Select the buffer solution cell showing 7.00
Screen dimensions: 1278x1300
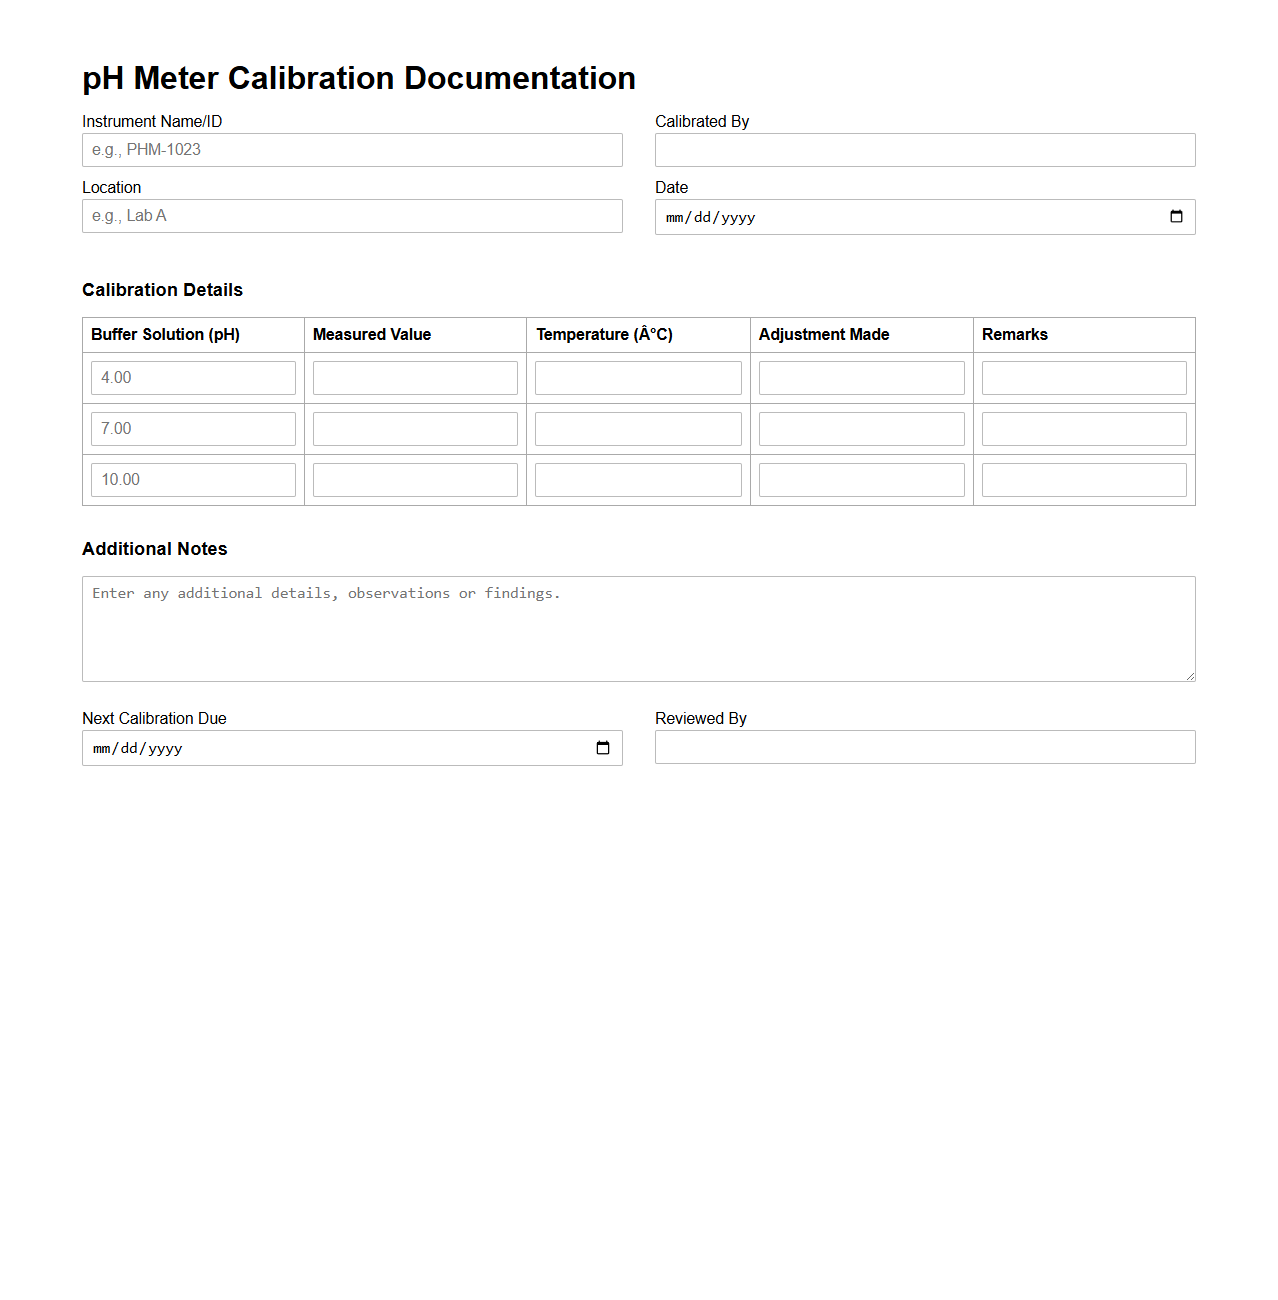193,428
